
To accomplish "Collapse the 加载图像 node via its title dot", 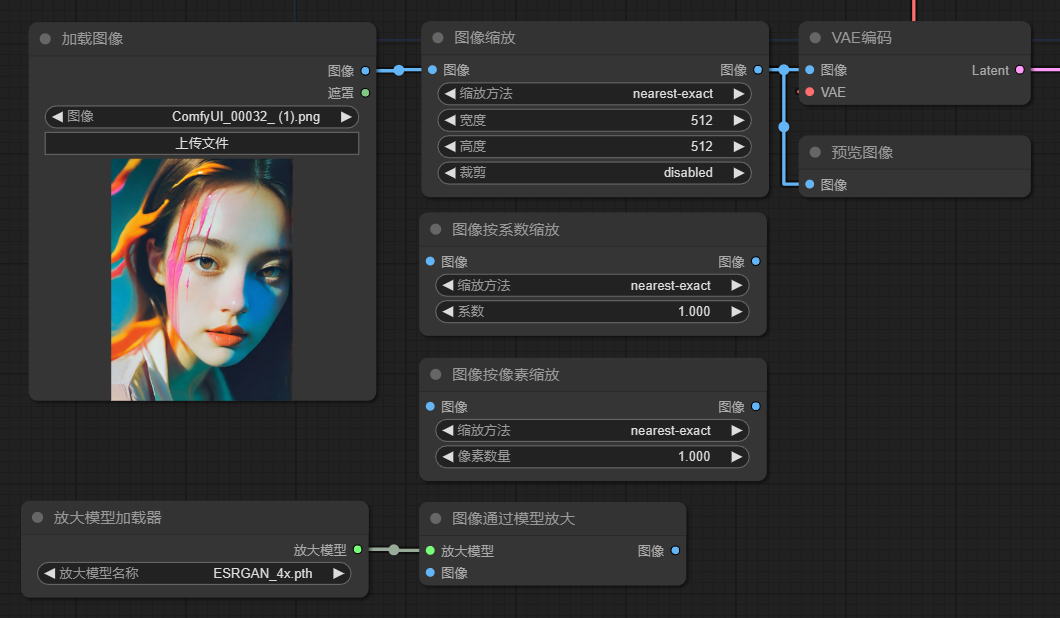I will click(x=45, y=39).
